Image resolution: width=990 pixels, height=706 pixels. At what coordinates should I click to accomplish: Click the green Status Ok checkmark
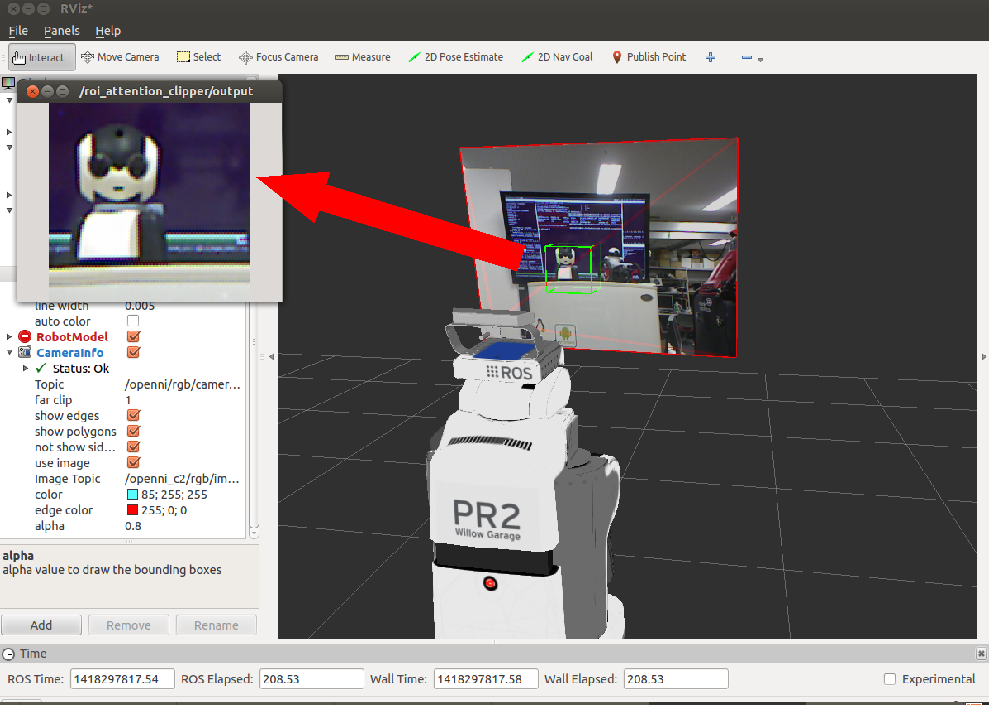click(x=41, y=368)
